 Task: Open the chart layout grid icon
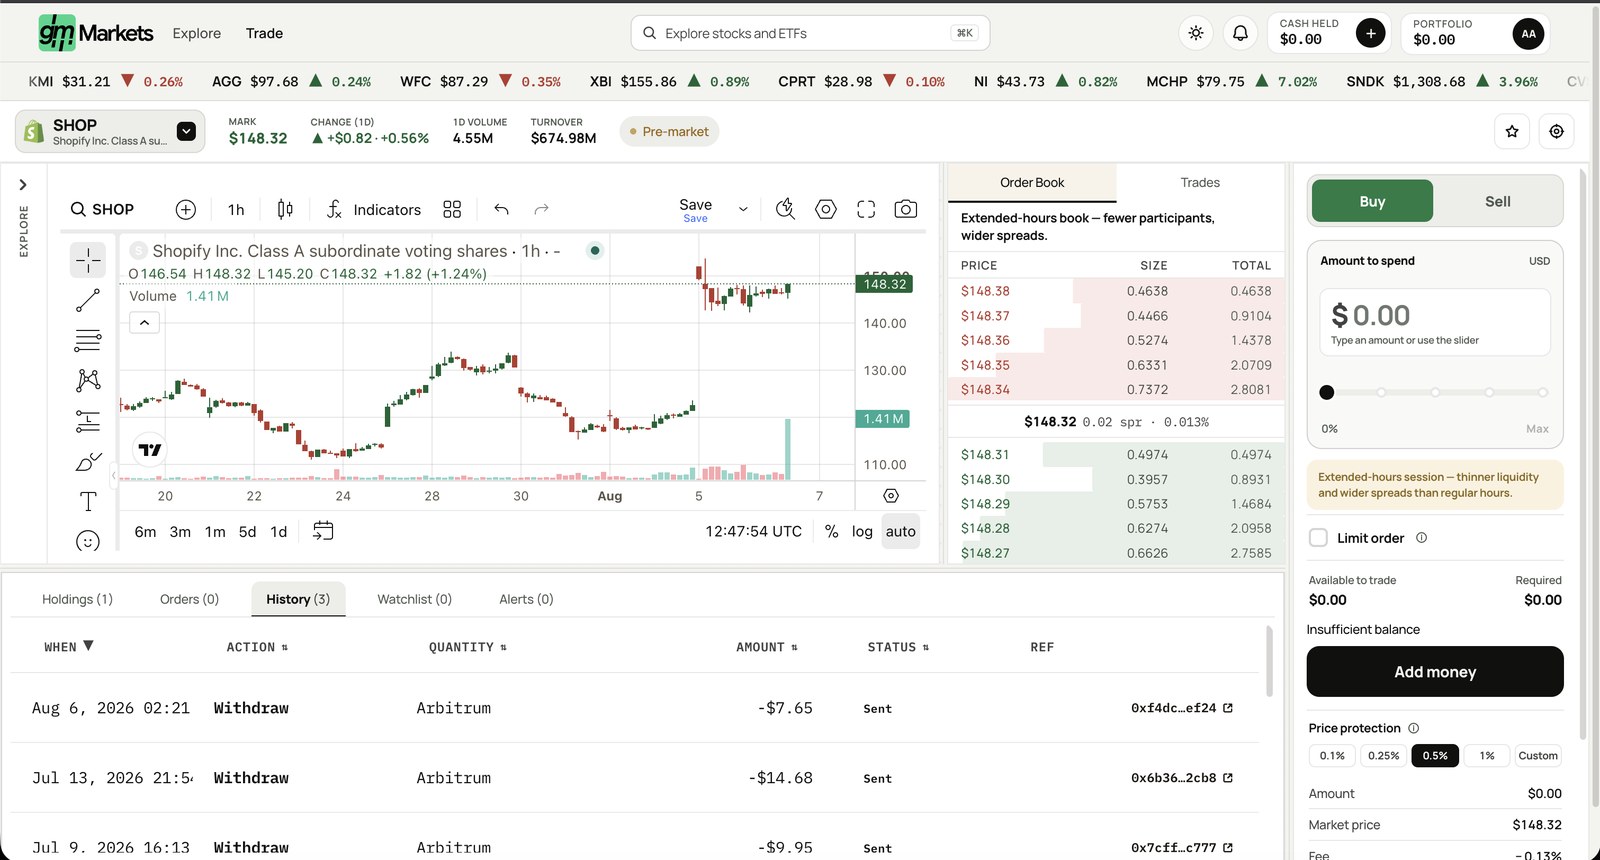click(452, 209)
